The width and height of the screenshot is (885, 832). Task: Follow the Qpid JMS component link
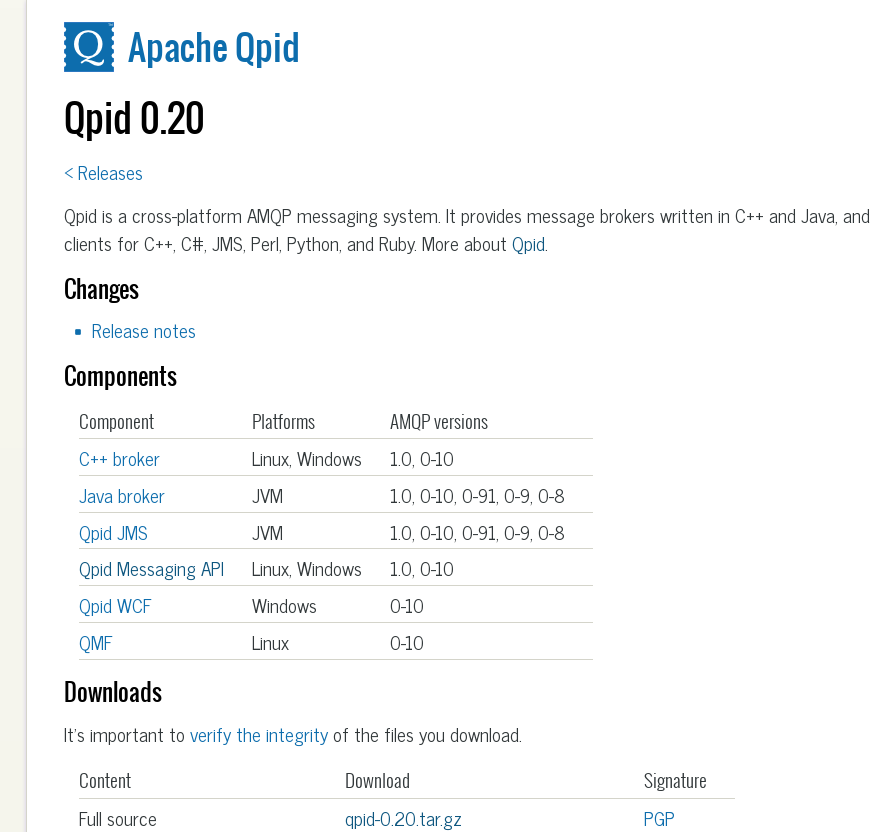(x=113, y=533)
